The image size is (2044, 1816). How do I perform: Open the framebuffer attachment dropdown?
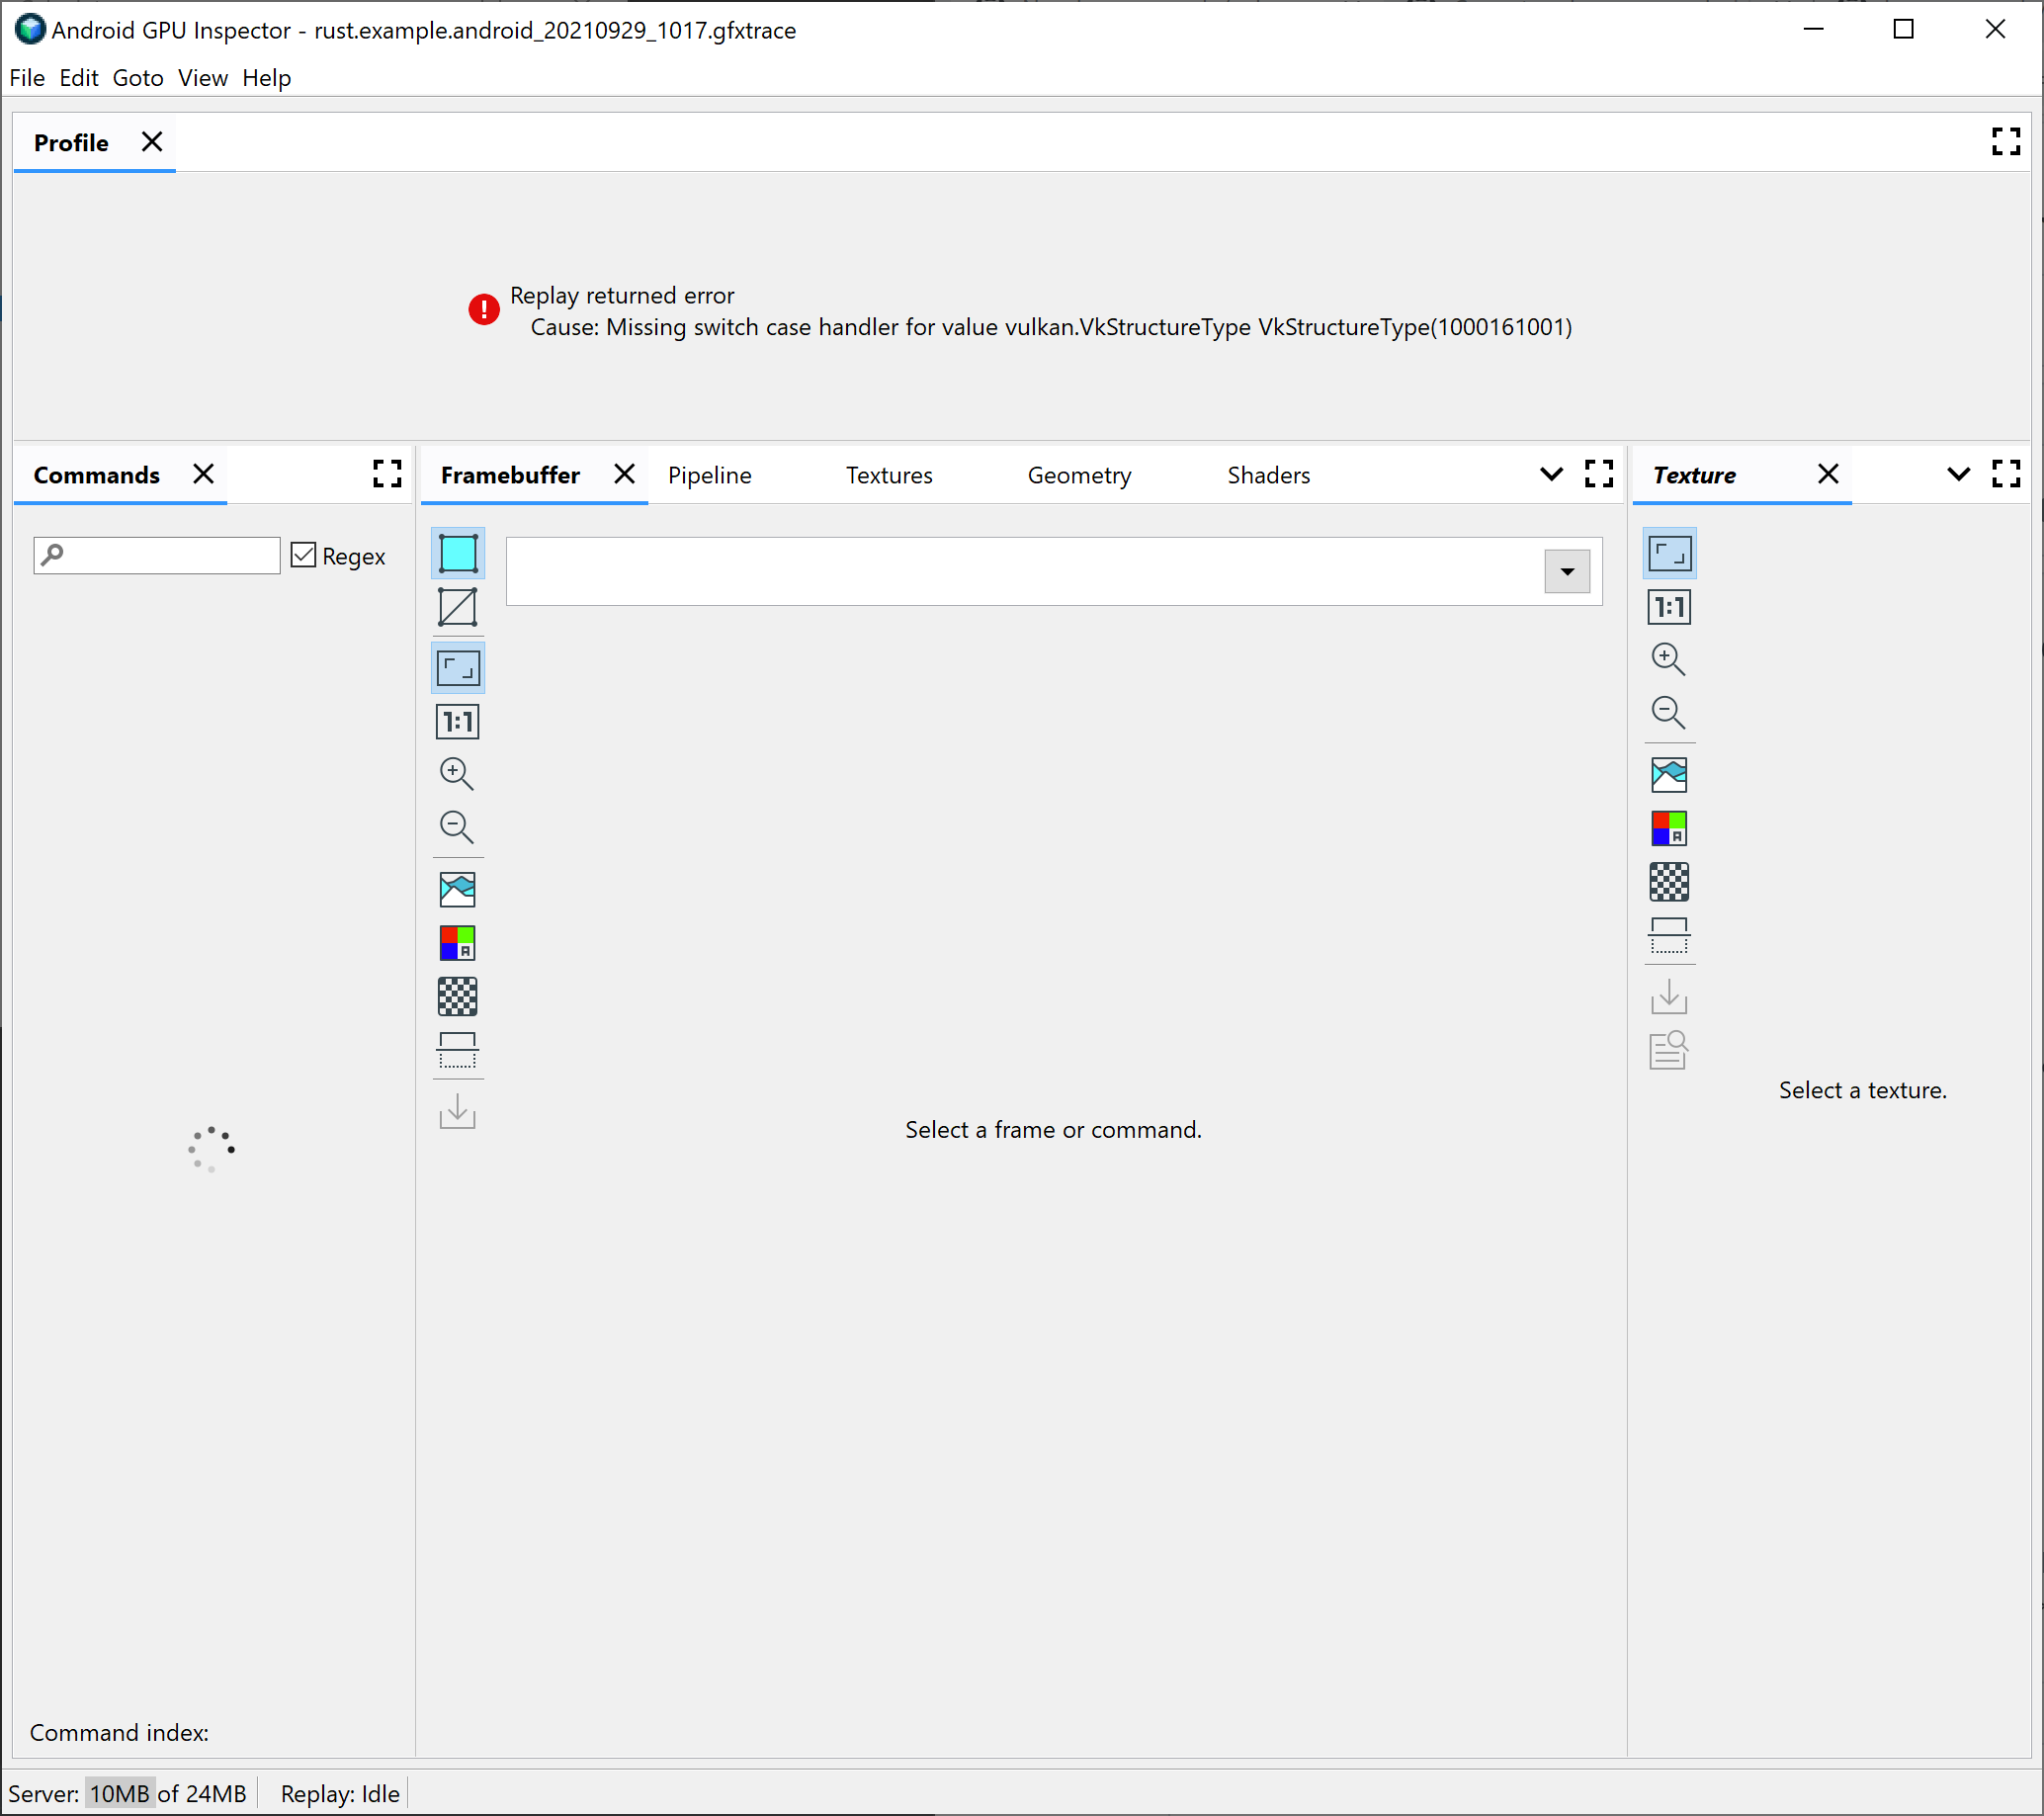(x=1566, y=572)
